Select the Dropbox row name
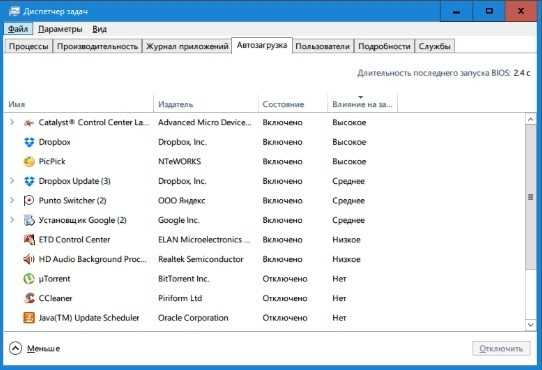542x370 pixels. (x=55, y=142)
